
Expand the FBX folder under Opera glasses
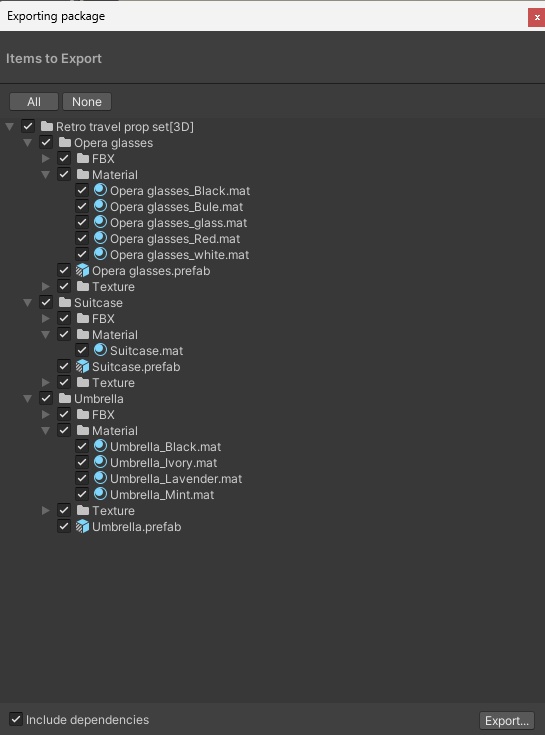[45, 158]
